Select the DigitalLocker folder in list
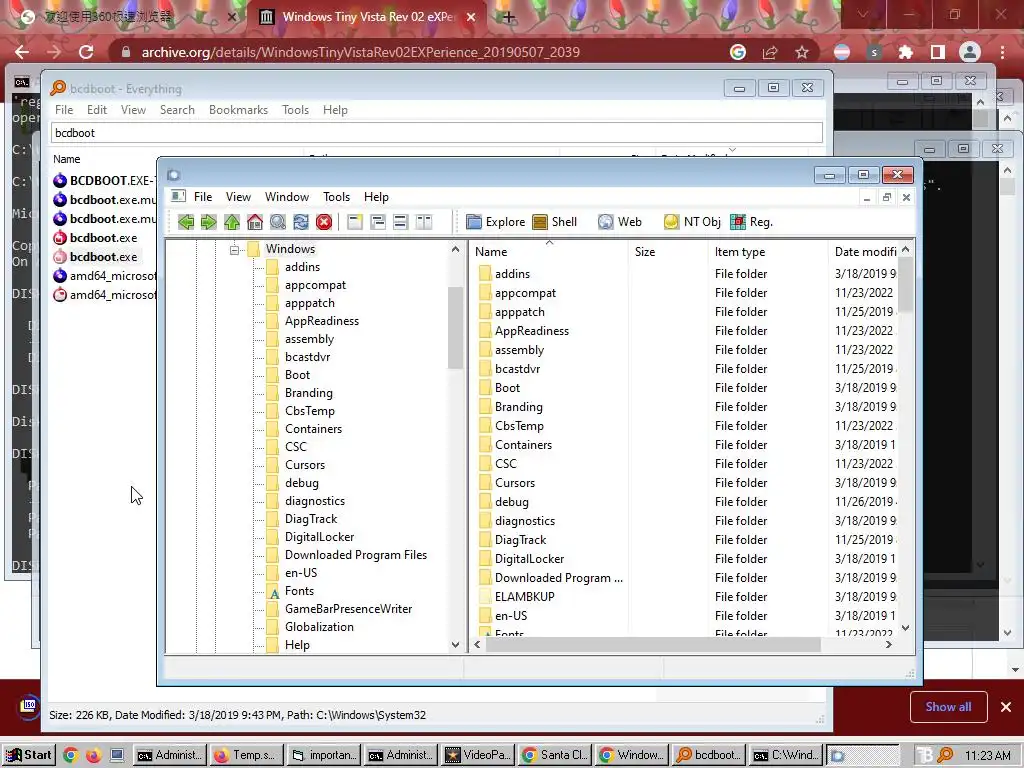Screen dimensions: 1024x768 (x=530, y=559)
